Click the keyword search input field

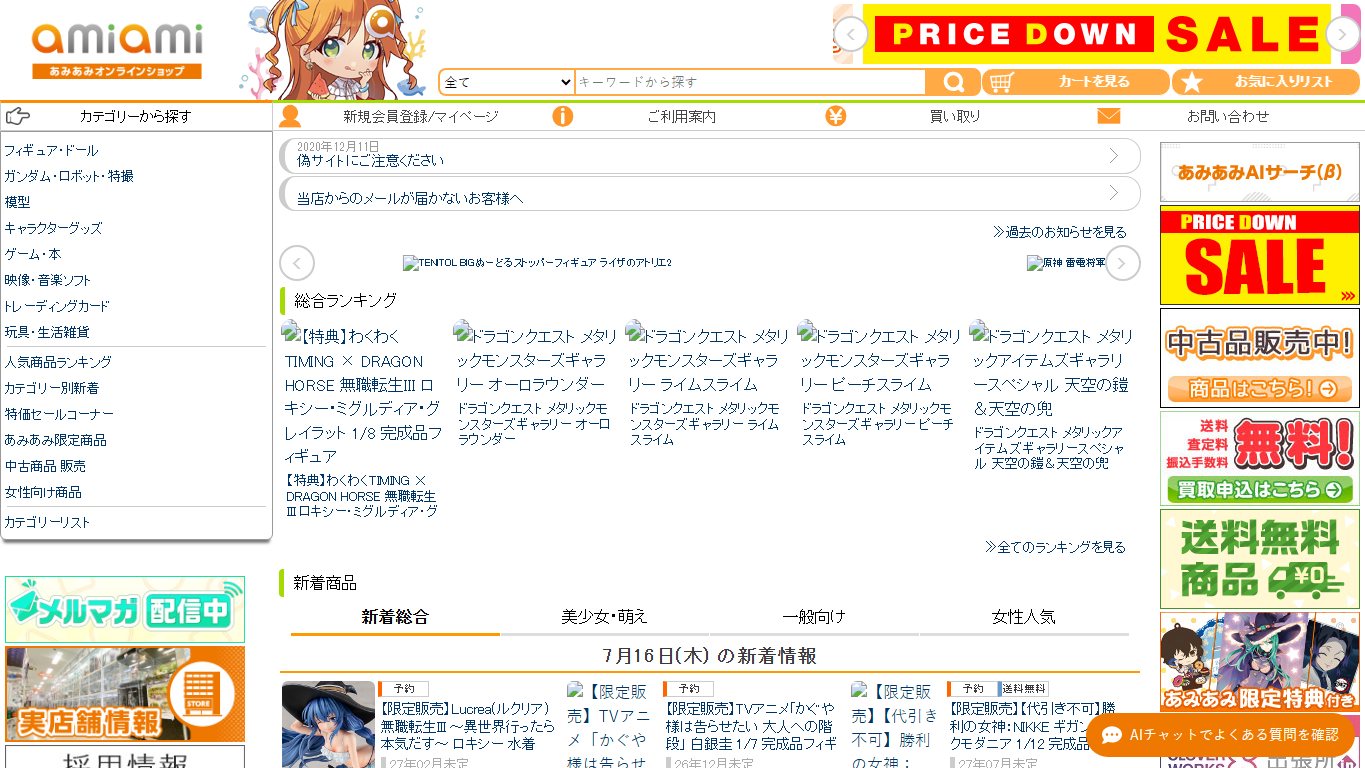coord(750,82)
